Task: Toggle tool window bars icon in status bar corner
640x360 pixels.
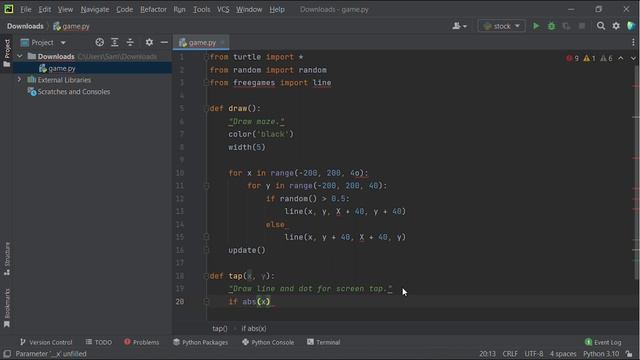Action: 7,354
